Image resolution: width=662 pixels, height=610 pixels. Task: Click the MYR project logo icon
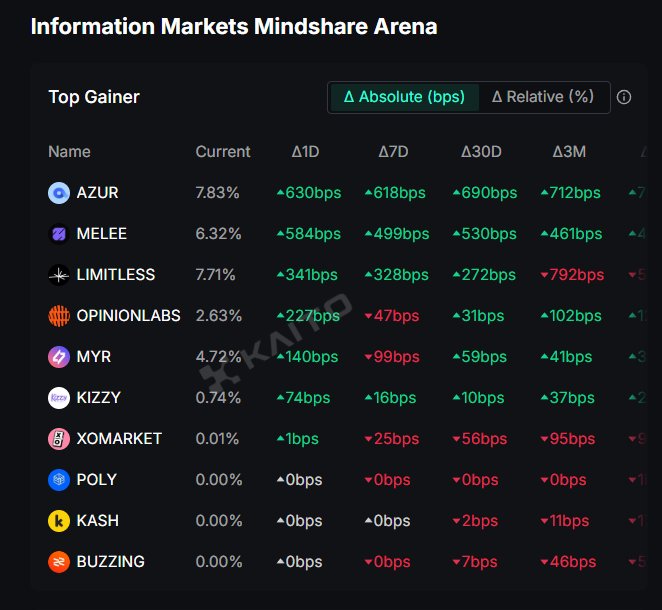(58, 357)
